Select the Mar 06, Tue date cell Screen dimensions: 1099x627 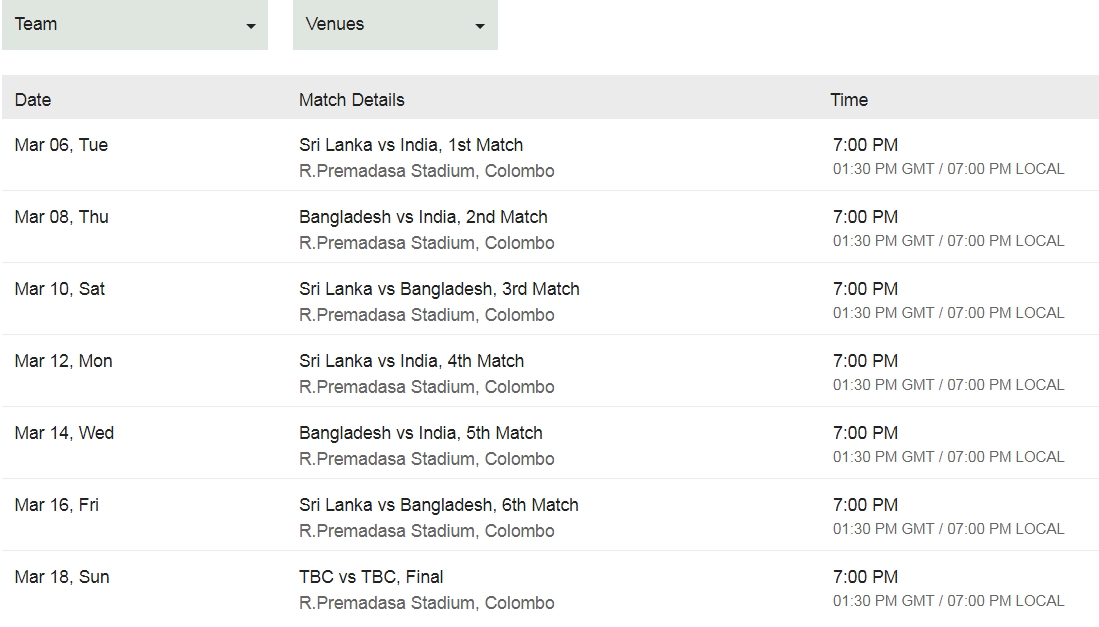[62, 145]
